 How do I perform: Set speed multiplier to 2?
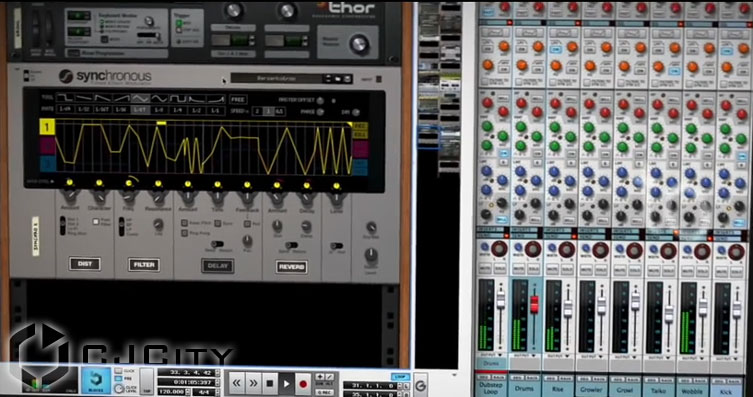pos(258,111)
